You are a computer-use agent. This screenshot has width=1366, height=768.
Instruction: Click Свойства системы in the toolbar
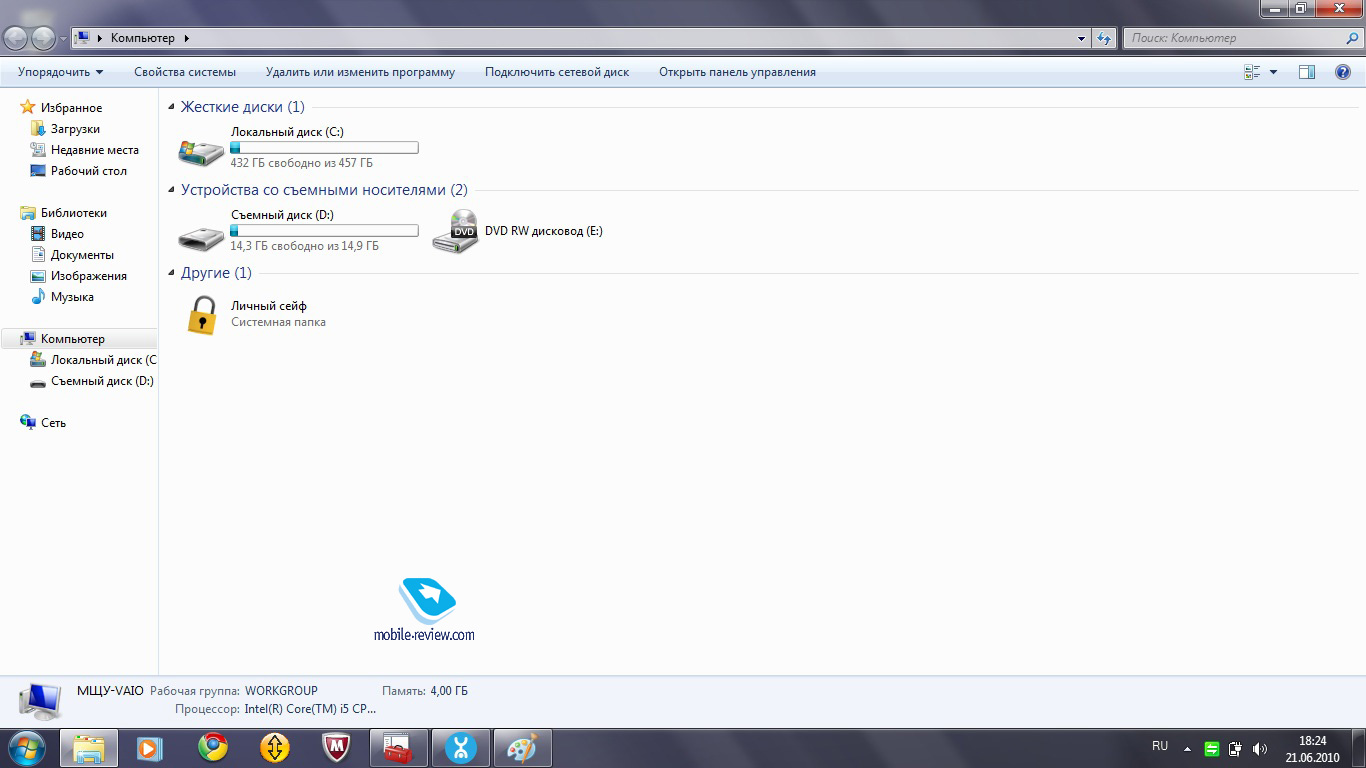pyautogui.click(x=185, y=72)
